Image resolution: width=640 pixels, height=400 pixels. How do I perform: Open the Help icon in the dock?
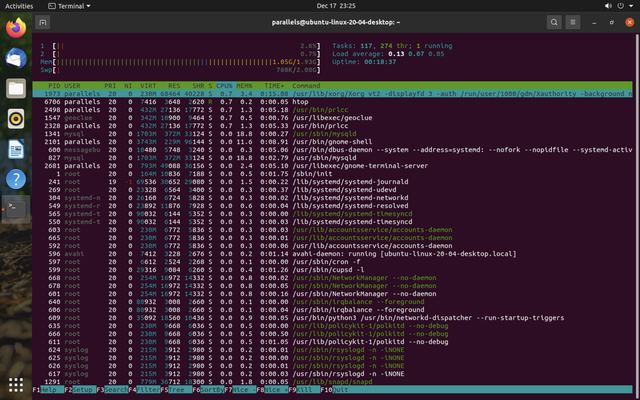click(16, 179)
